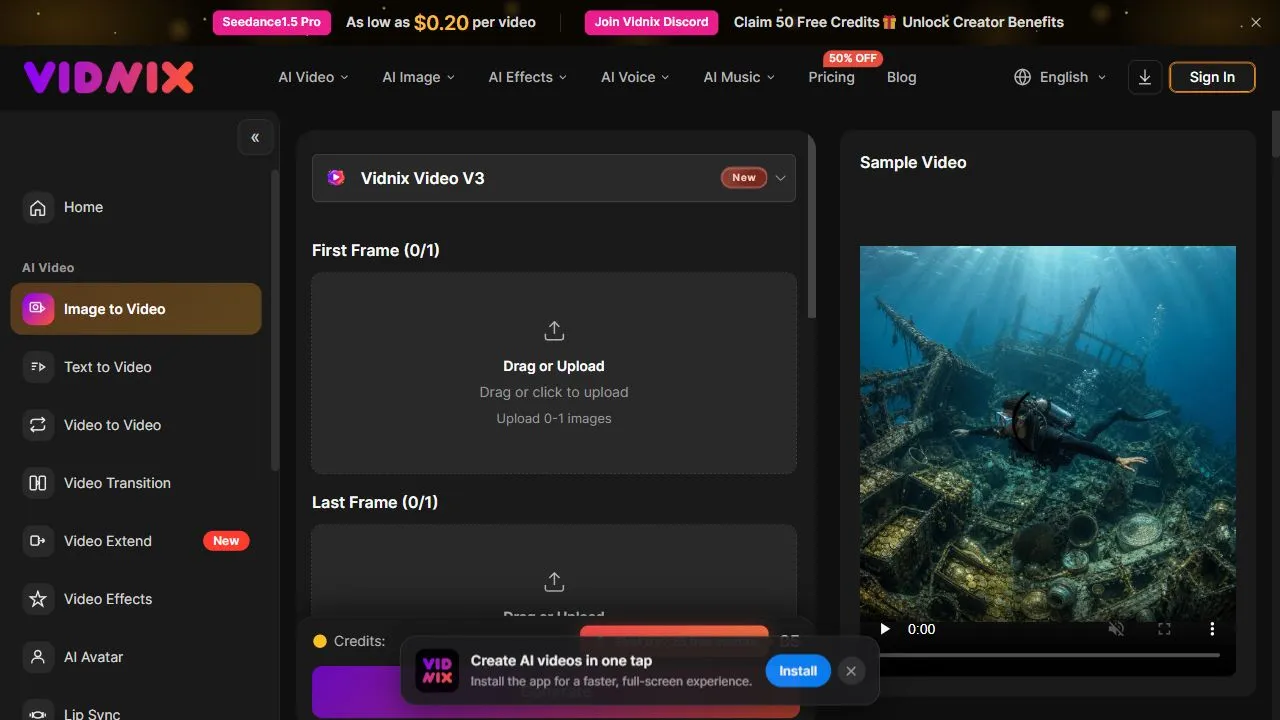Open sample video more options menu
Screen dimensions: 1280x720
pyautogui.click(x=1212, y=629)
